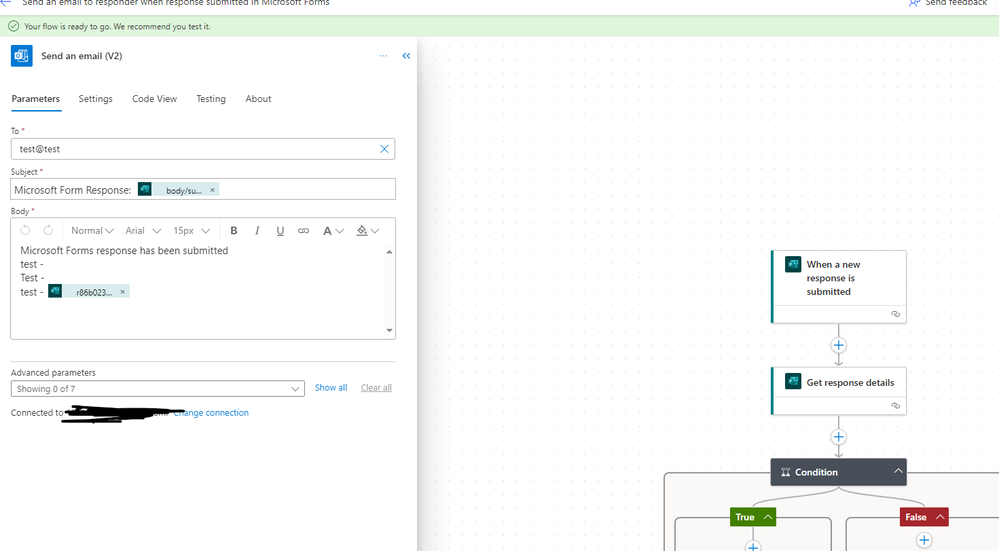
Task: Remove the r86b023... token from Body
Action: pyautogui.click(x=123, y=292)
